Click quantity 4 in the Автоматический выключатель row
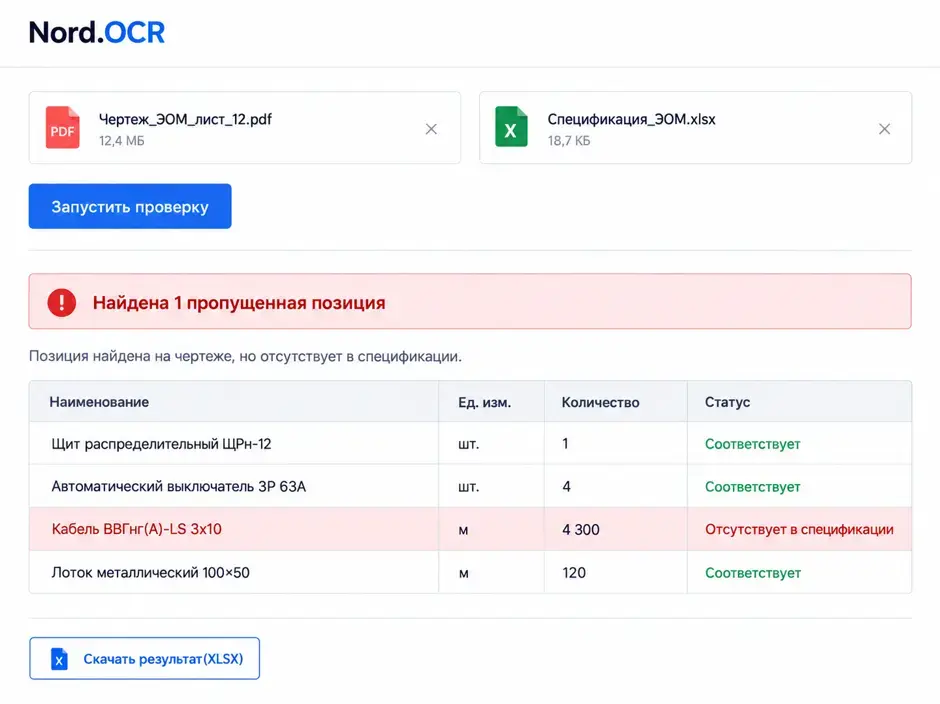 coord(567,486)
